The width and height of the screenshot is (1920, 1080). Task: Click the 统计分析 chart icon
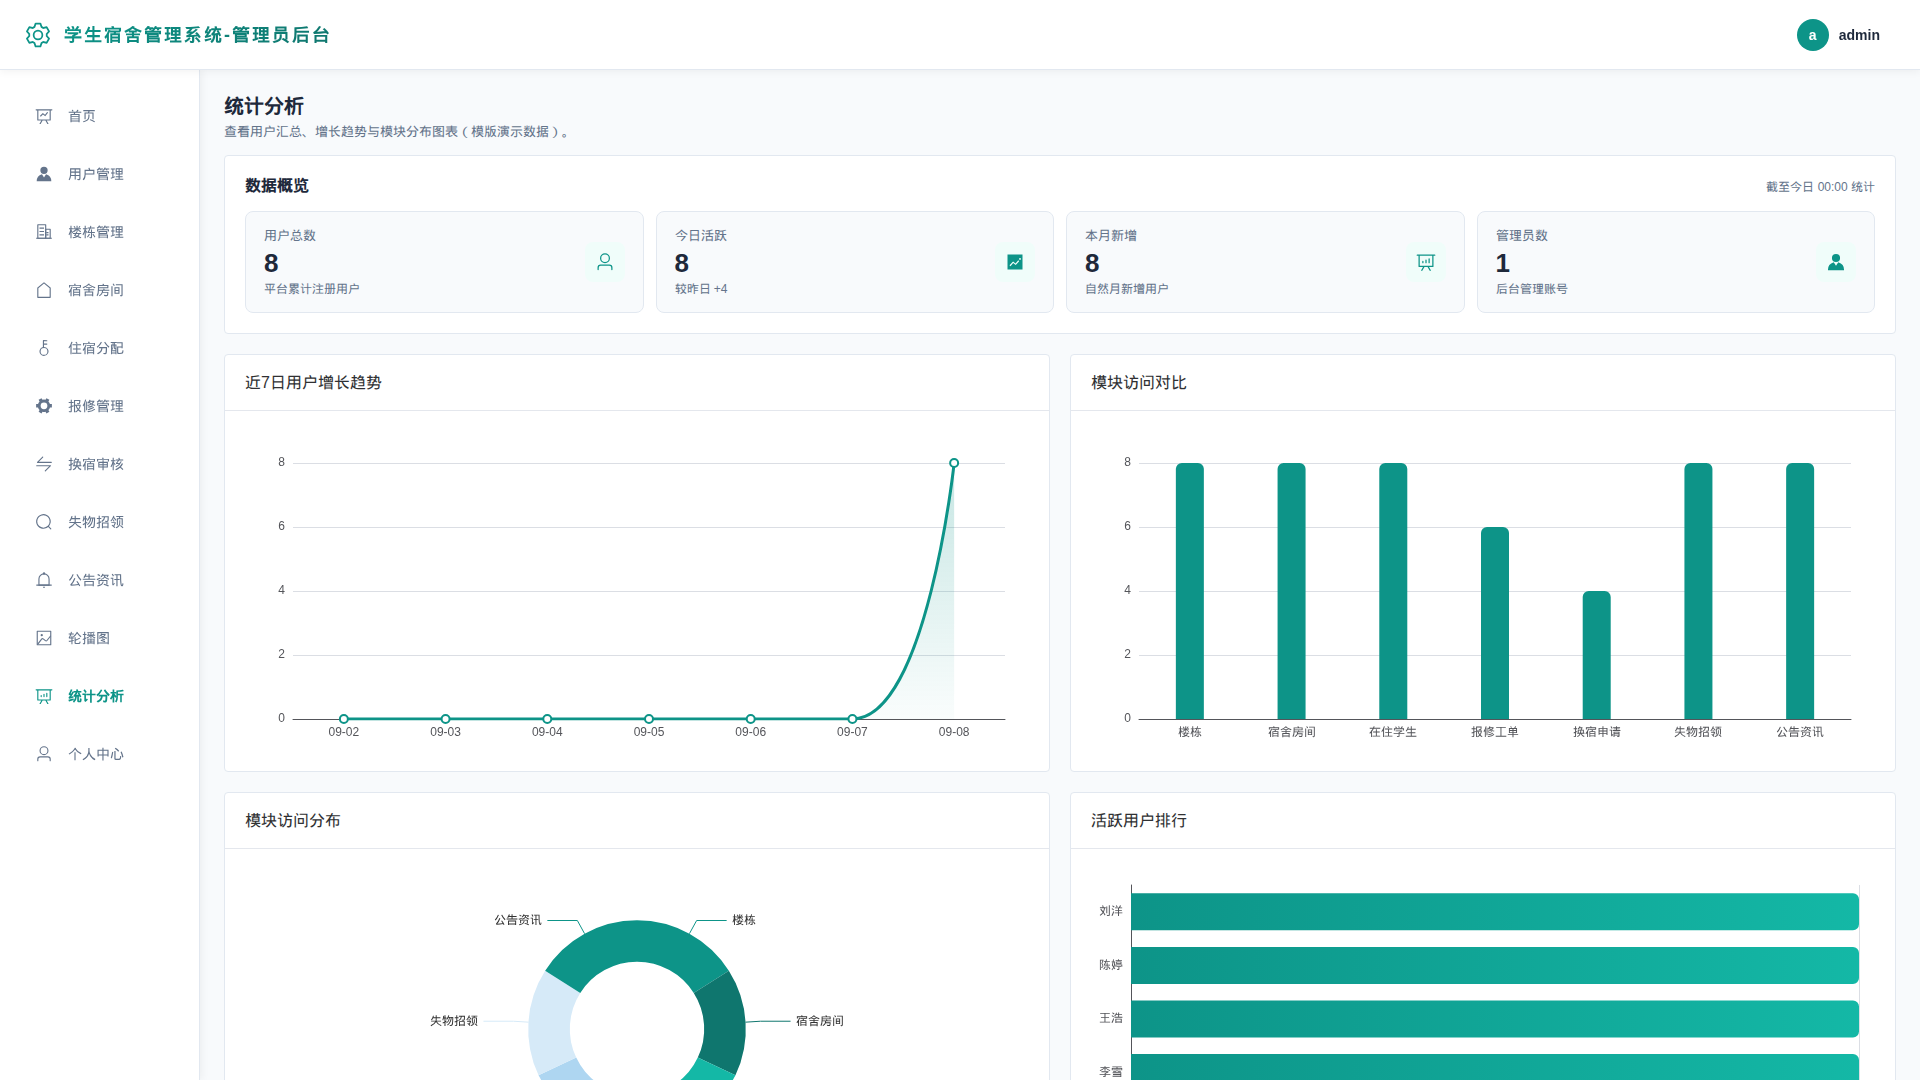(x=44, y=696)
